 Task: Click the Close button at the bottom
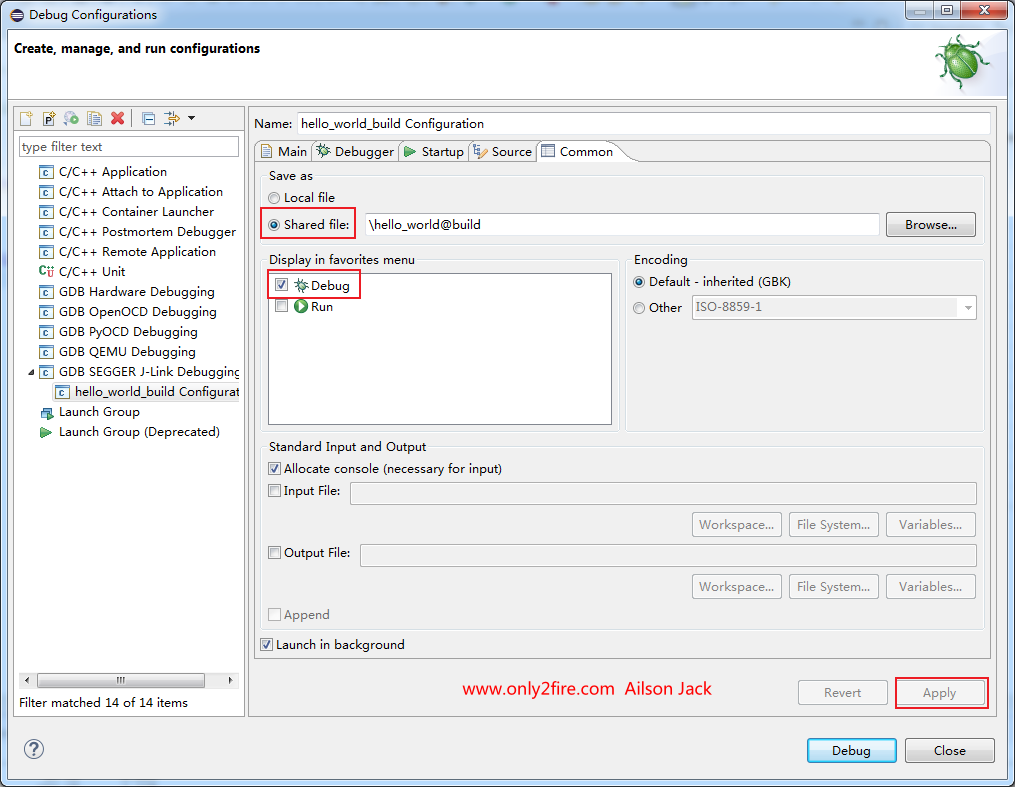tap(950, 750)
